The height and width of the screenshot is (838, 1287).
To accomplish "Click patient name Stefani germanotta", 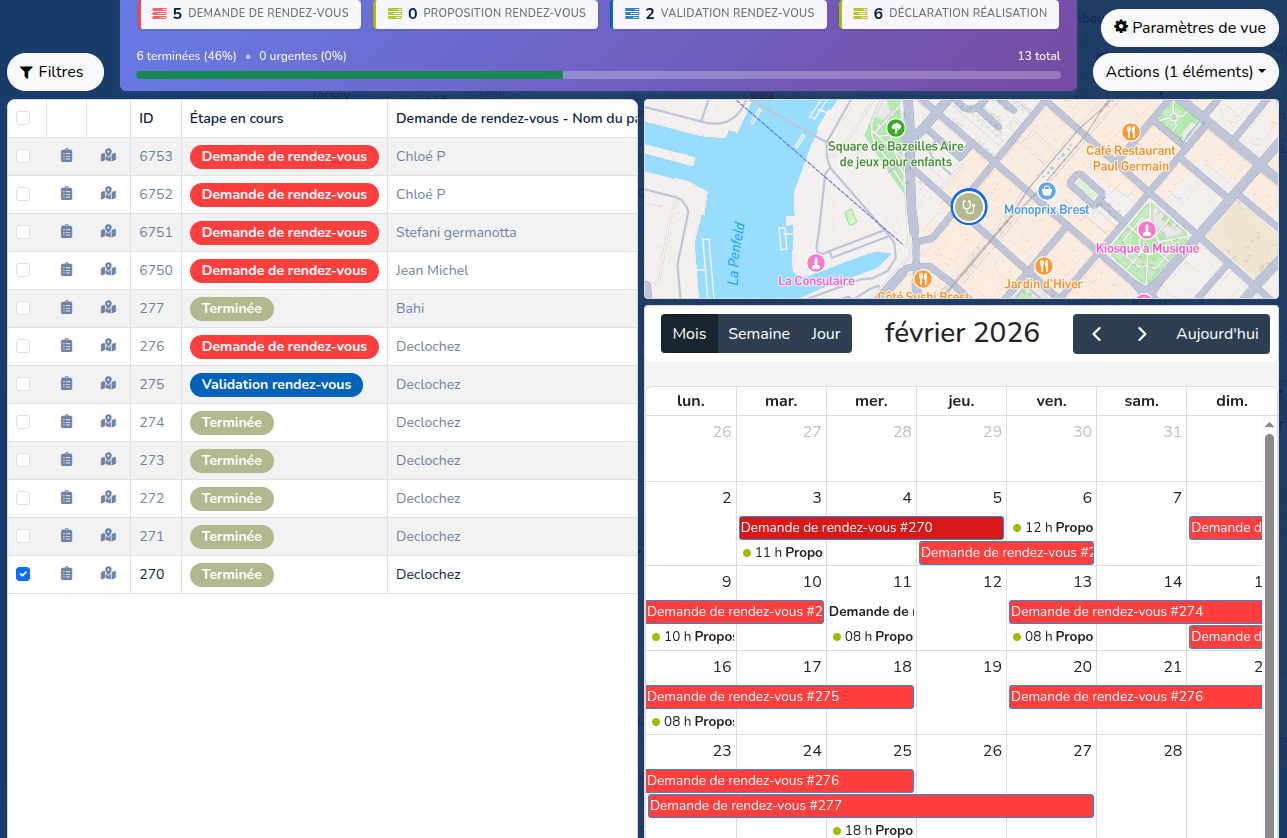I will (x=456, y=232).
